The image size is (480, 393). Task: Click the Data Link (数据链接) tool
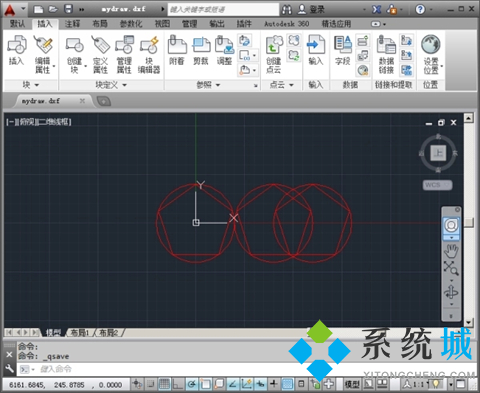(386, 55)
